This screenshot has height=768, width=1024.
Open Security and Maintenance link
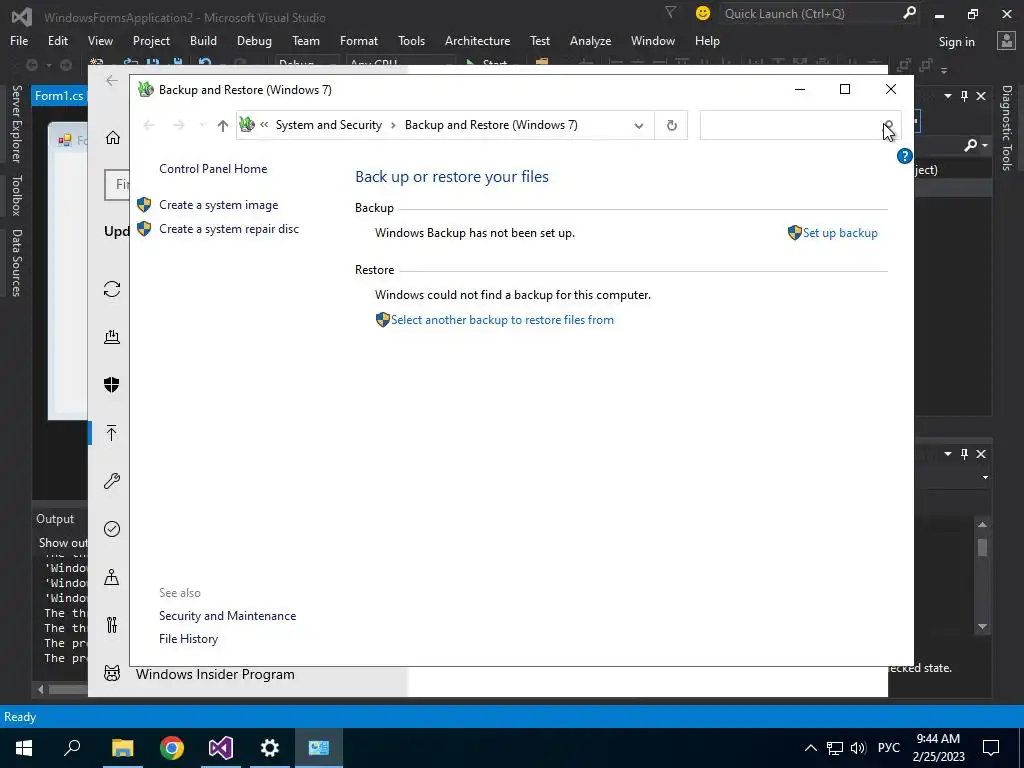[x=227, y=616]
